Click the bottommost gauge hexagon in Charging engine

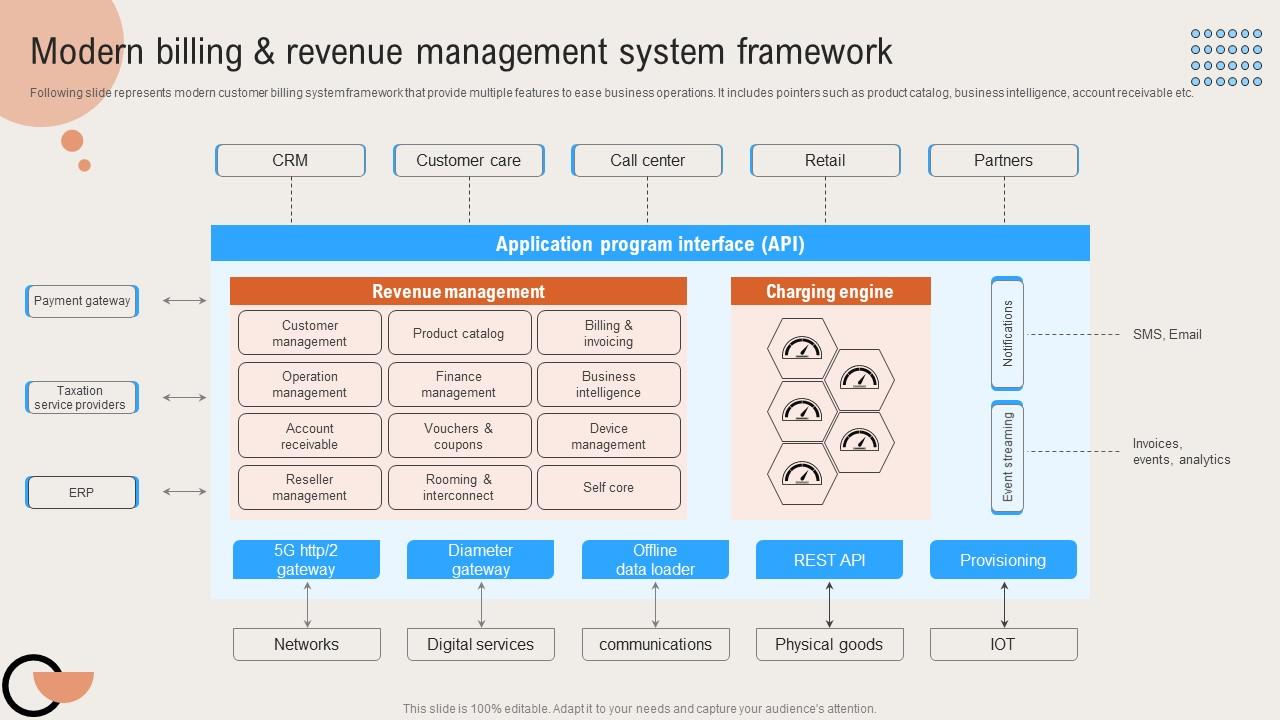802,473
